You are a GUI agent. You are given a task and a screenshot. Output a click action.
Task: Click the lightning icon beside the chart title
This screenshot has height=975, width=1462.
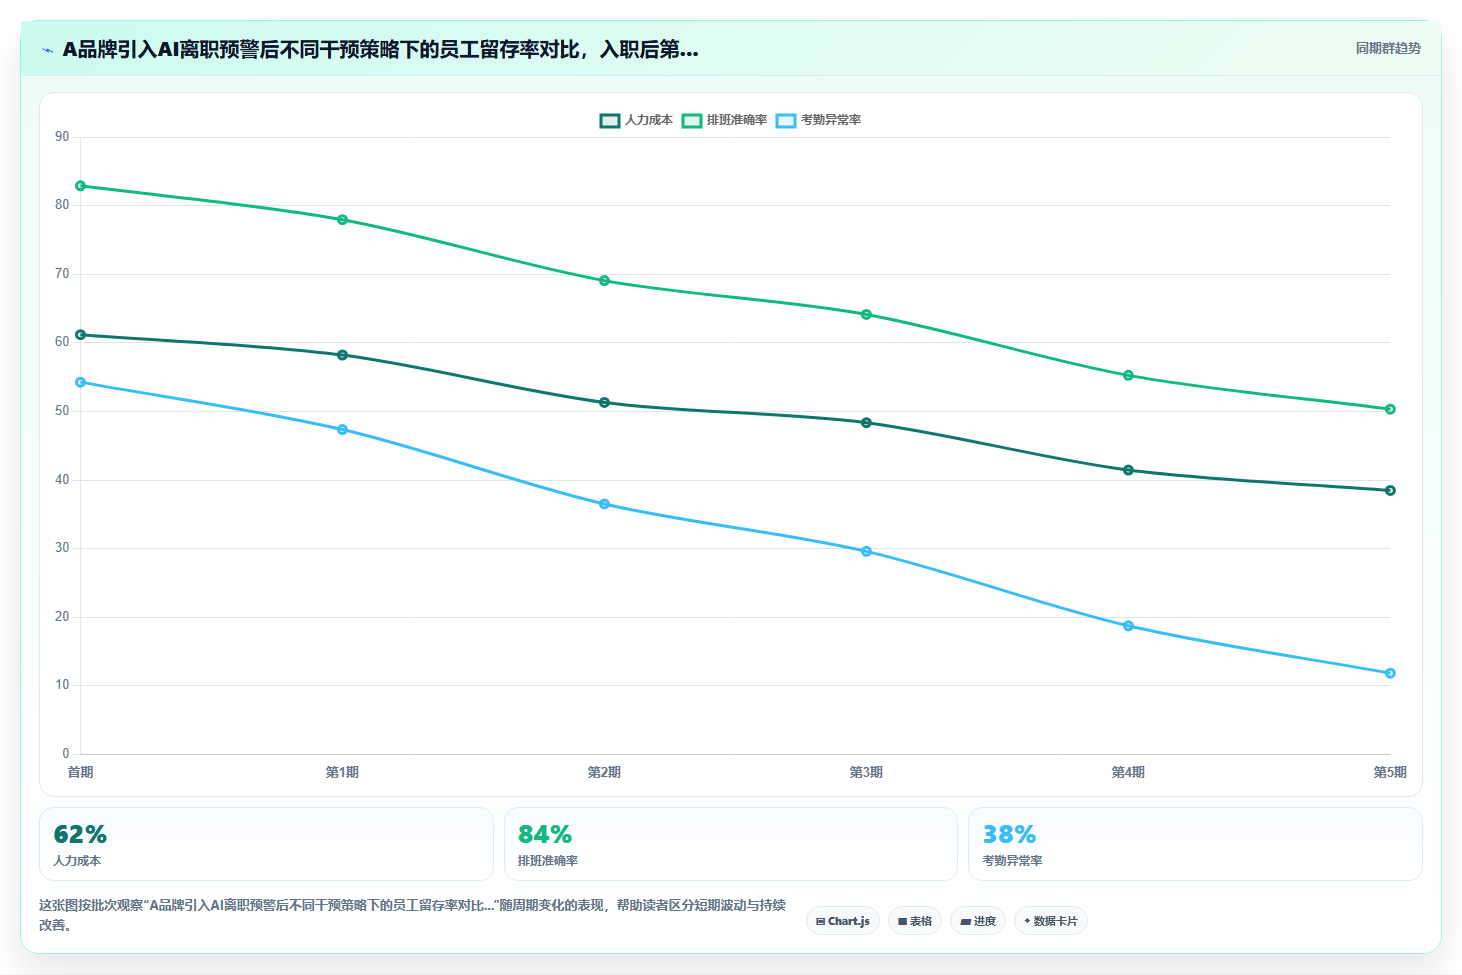(x=47, y=50)
